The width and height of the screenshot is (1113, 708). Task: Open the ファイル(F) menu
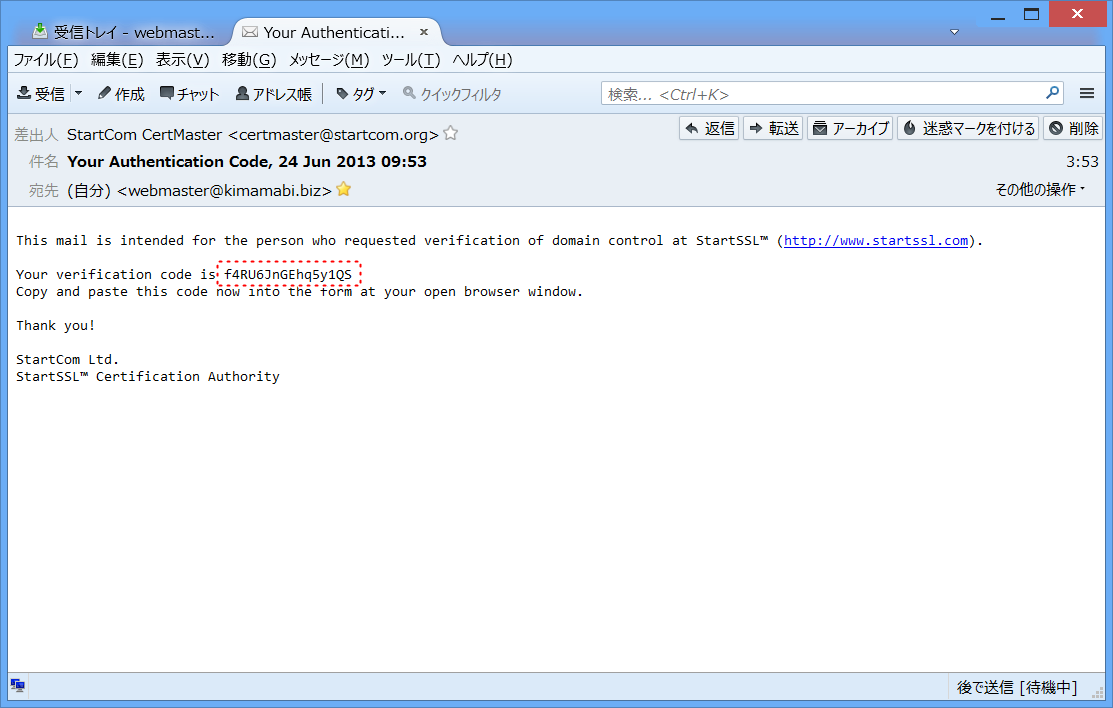45,60
